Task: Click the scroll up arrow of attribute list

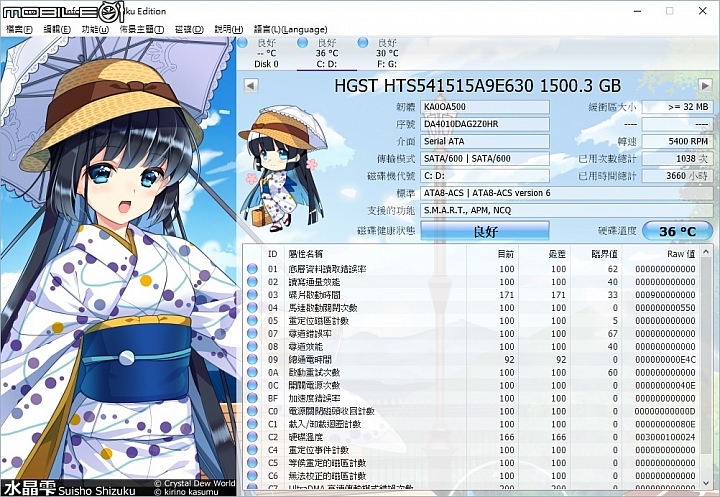Action: point(706,252)
